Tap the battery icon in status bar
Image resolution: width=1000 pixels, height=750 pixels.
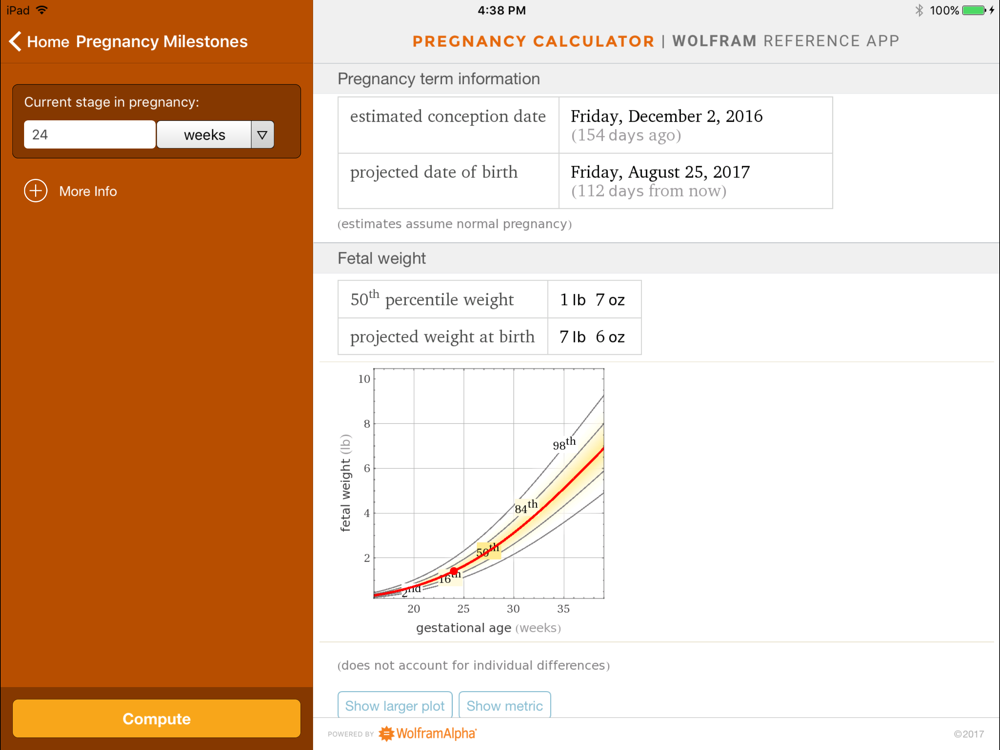[x=976, y=10]
